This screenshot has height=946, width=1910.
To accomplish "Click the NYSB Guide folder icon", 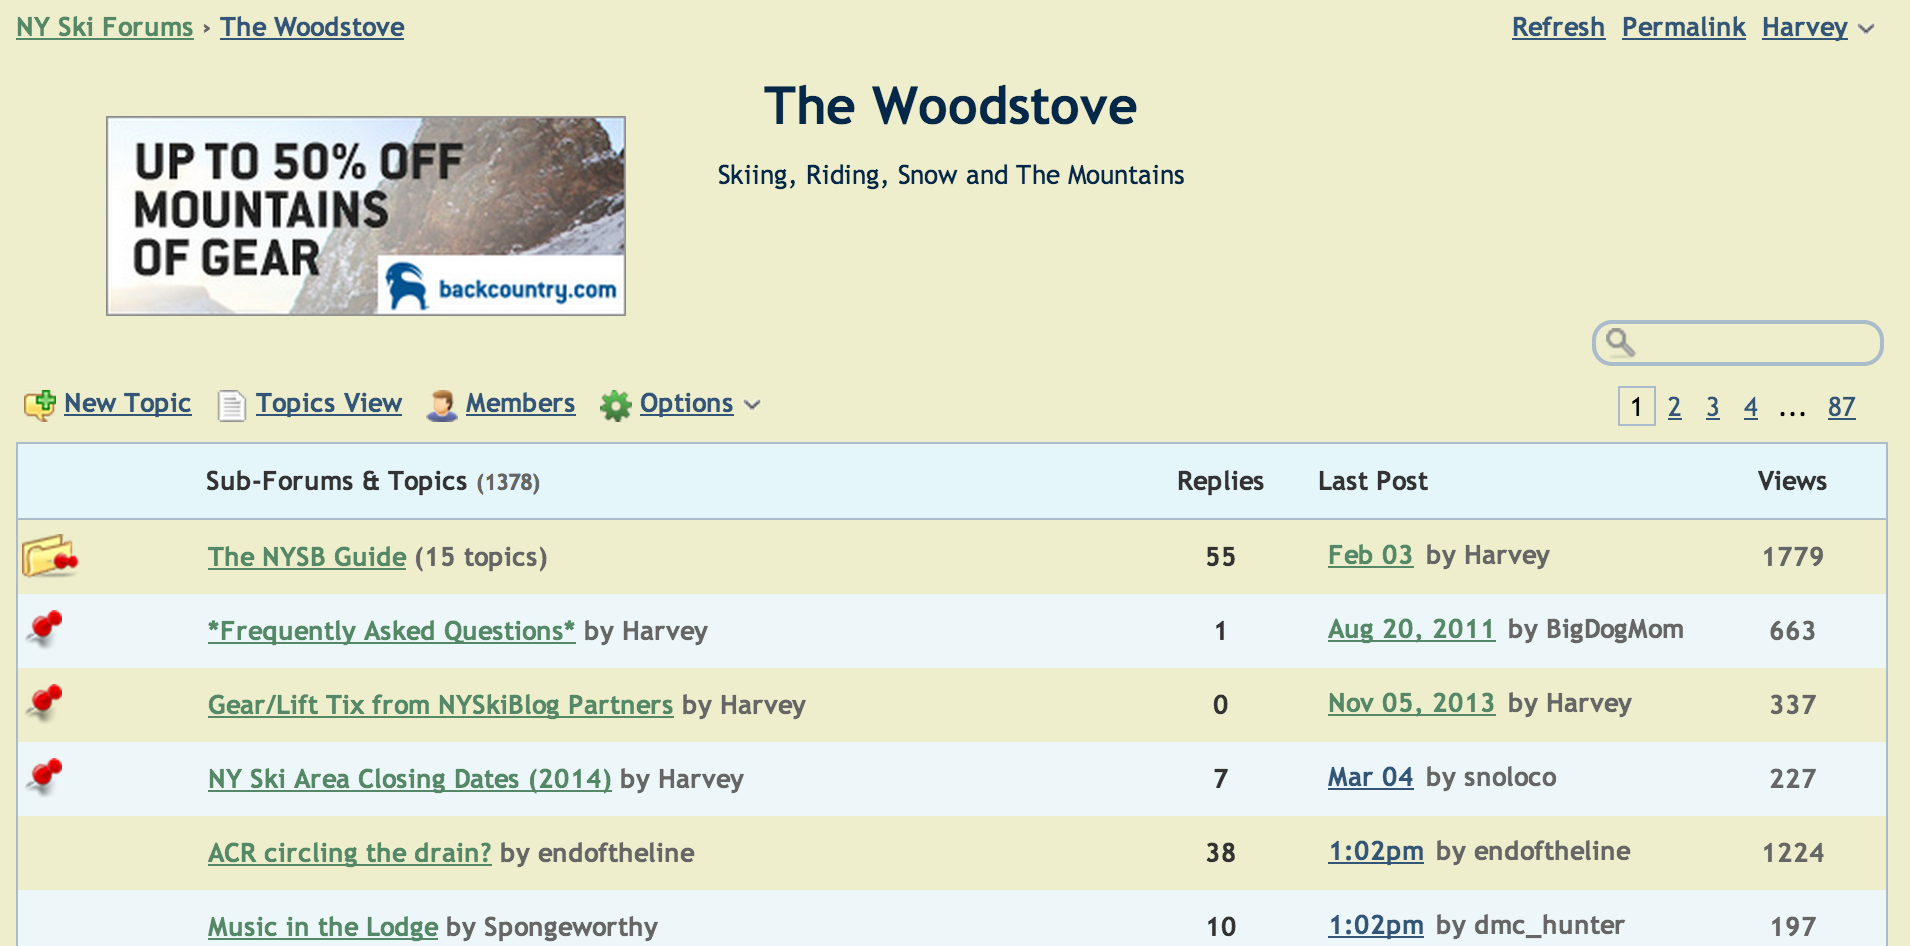I will [x=49, y=556].
